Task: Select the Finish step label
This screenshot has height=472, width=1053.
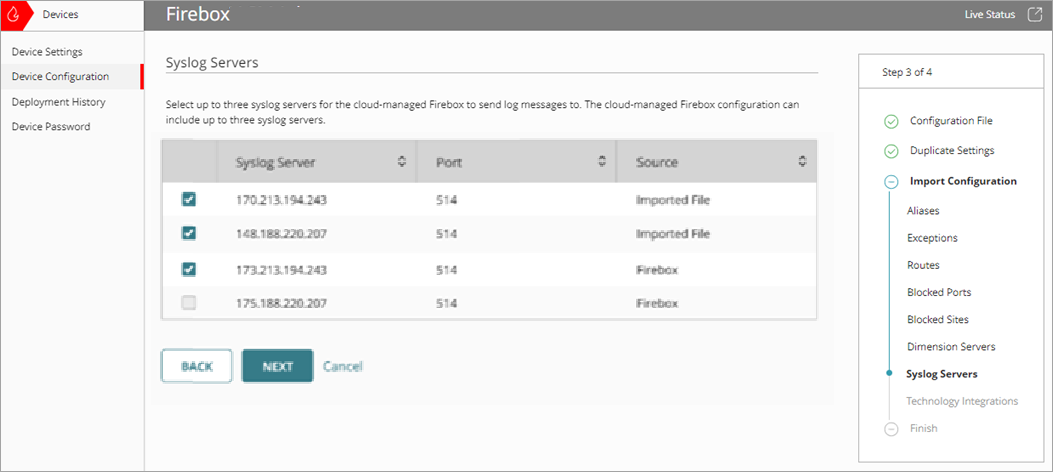Action: click(x=923, y=428)
